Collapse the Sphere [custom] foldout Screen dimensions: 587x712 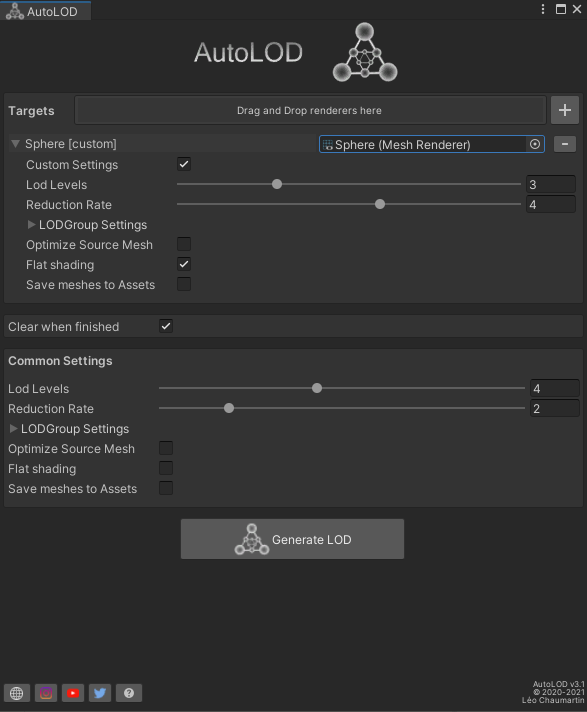(15, 144)
